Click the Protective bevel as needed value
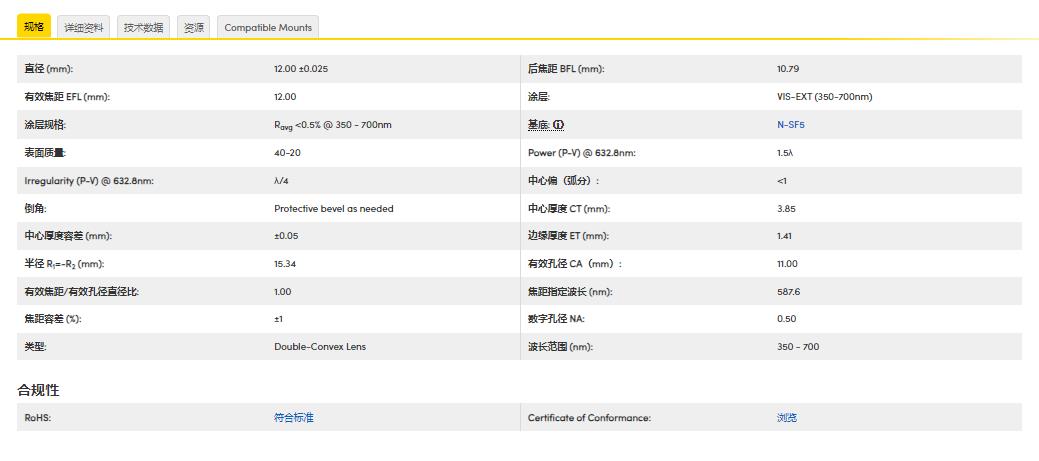Viewport: 1039px width, 461px height. click(334, 209)
